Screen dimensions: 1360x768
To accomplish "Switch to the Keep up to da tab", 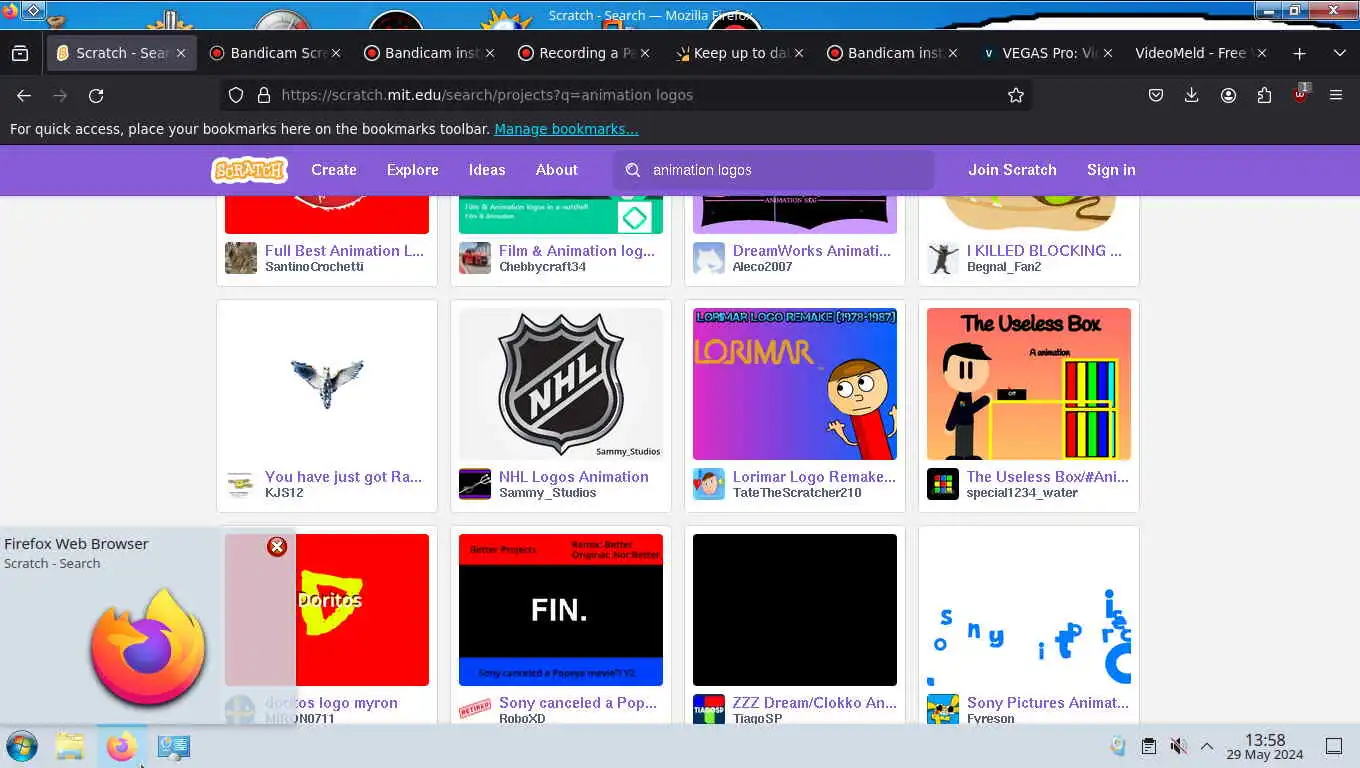I will (739, 53).
